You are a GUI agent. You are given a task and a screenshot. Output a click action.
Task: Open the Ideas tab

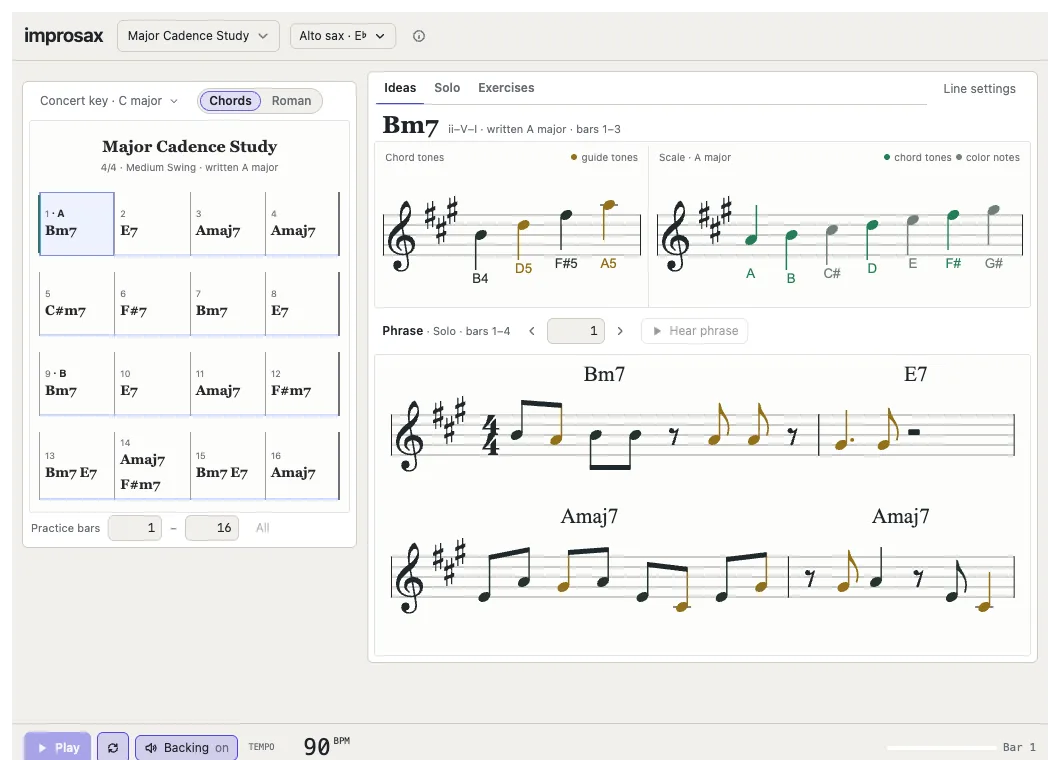click(400, 88)
